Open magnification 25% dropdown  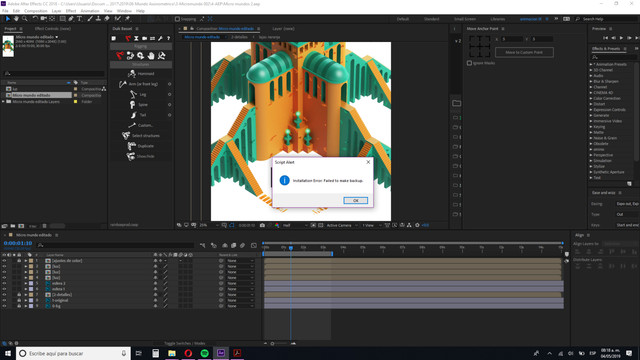click(x=209, y=225)
